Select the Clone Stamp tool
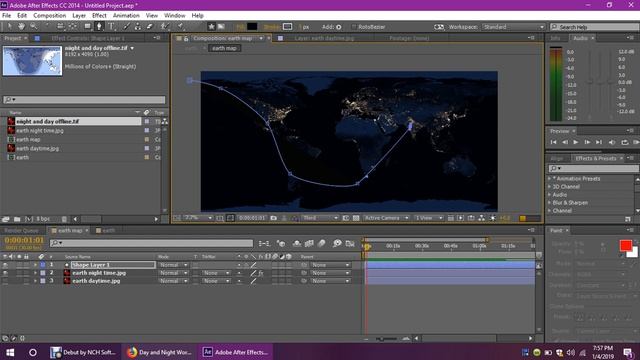This screenshot has height=360, width=640. tap(138, 27)
